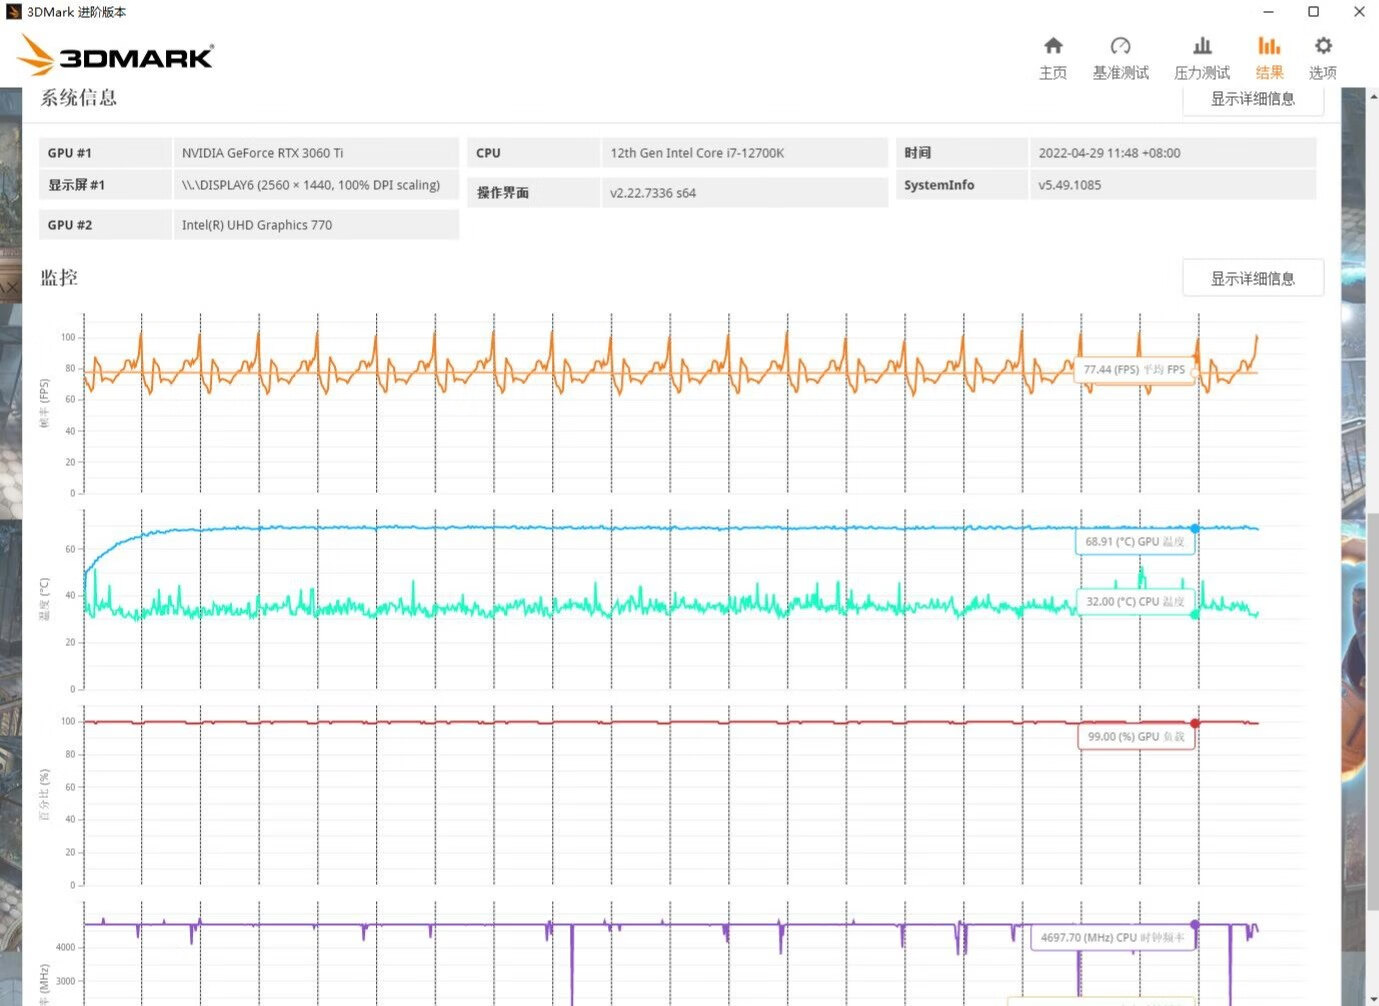
Task: Select SystemInfo version v5.49.1085
Action: 1069,185
